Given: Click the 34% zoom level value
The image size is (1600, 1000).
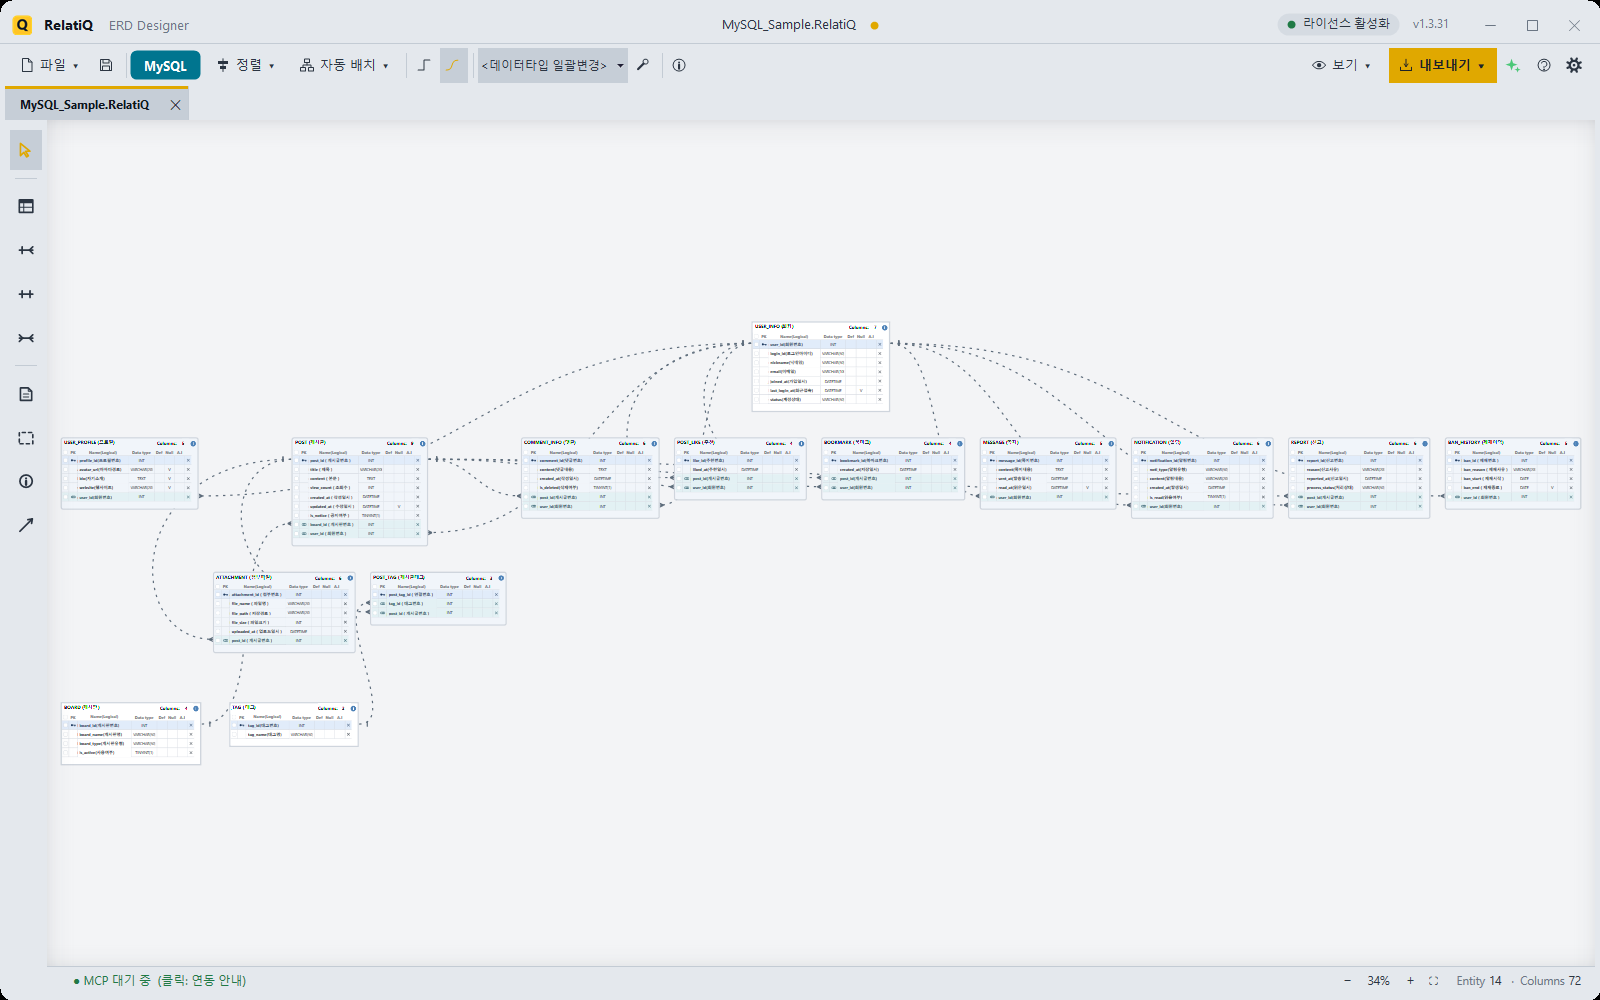Looking at the screenshot, I should (x=1379, y=981).
